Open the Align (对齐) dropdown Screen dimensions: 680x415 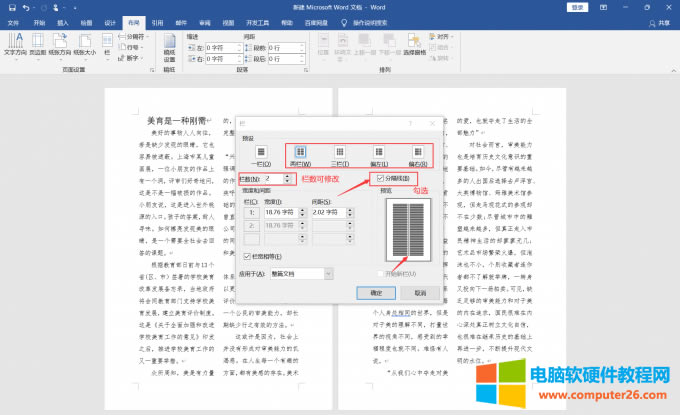point(441,36)
